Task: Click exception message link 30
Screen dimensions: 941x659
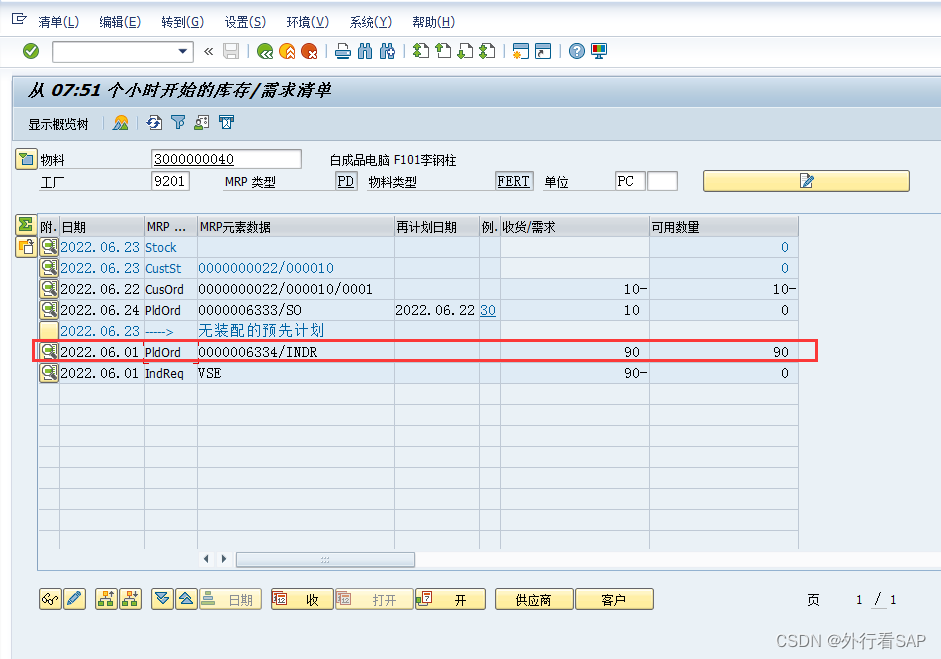Action: click(488, 310)
